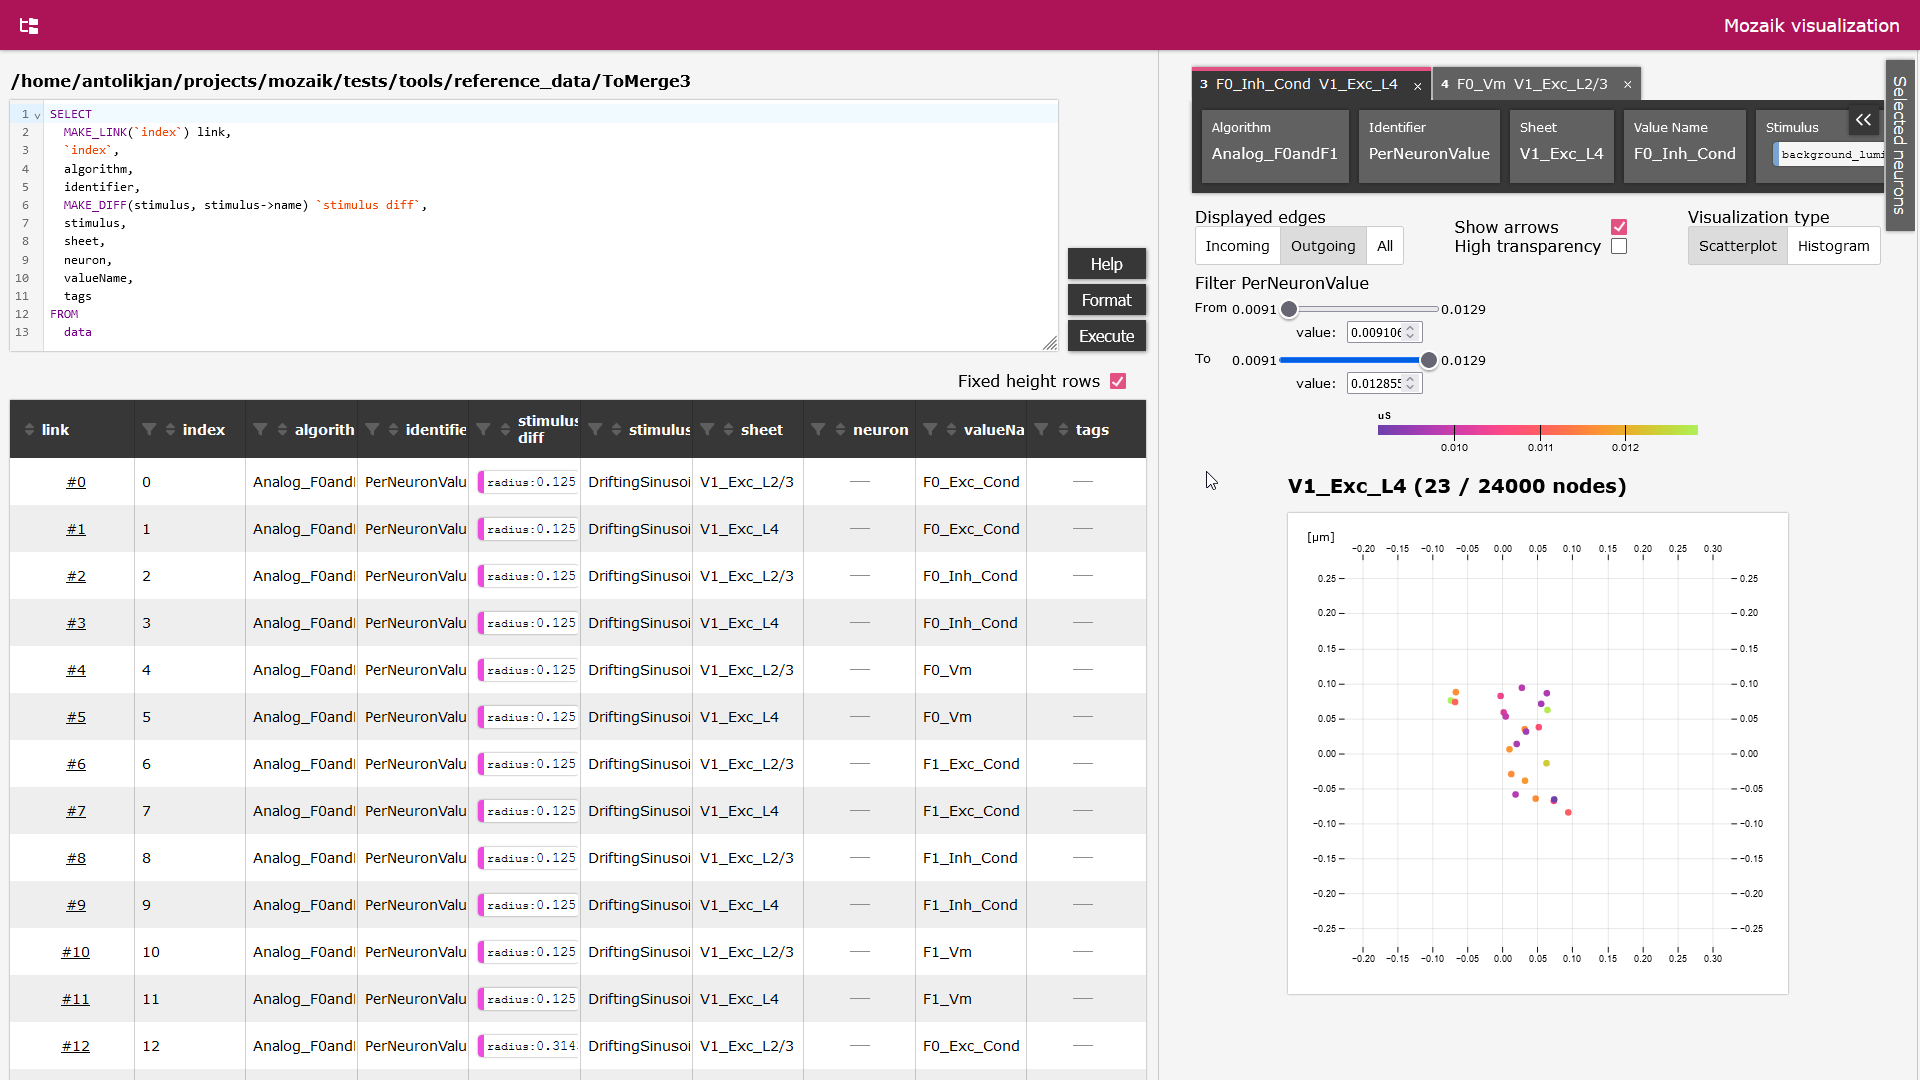The height and width of the screenshot is (1080, 1920).
Task: Click the To slider handle
Action: (x=1429, y=360)
